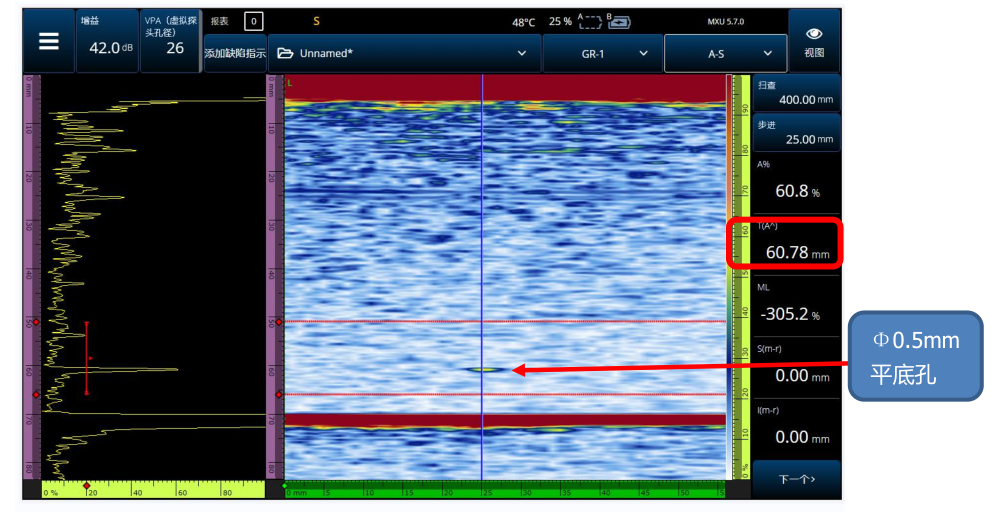
Task: Open the A-S layout dropdown
Action: point(726,54)
